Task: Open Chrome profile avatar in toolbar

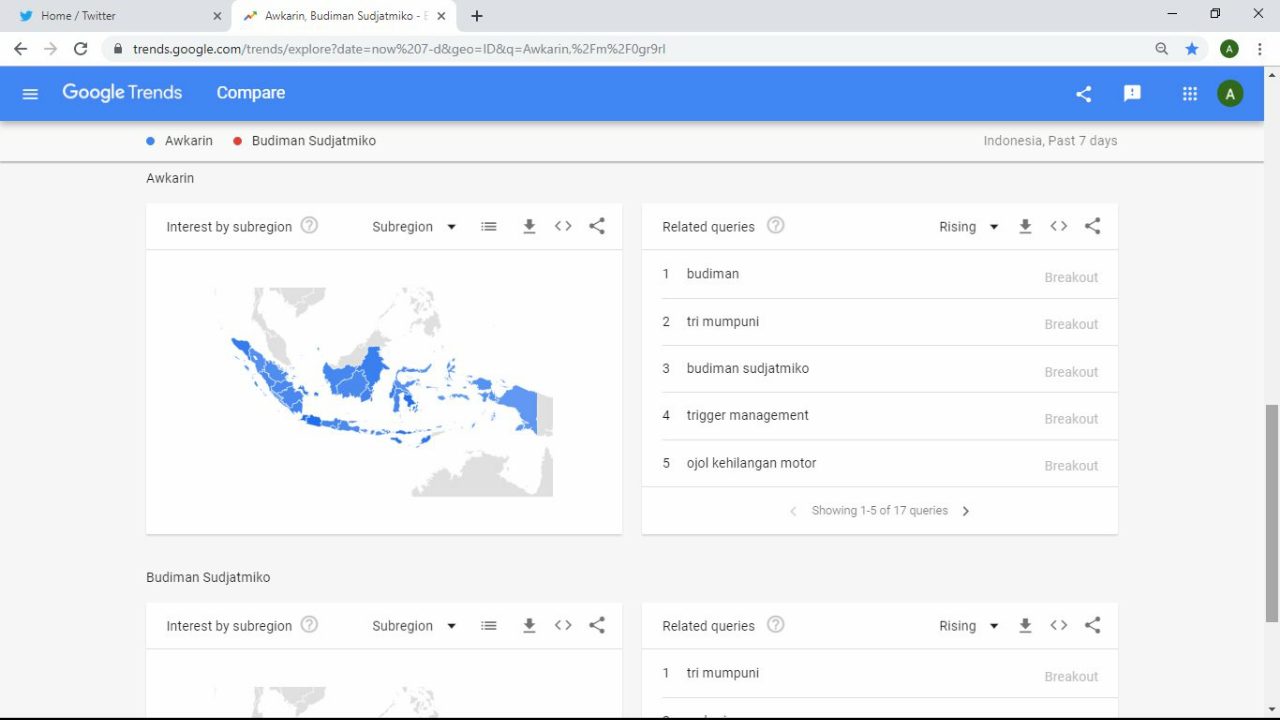Action: [1229, 48]
